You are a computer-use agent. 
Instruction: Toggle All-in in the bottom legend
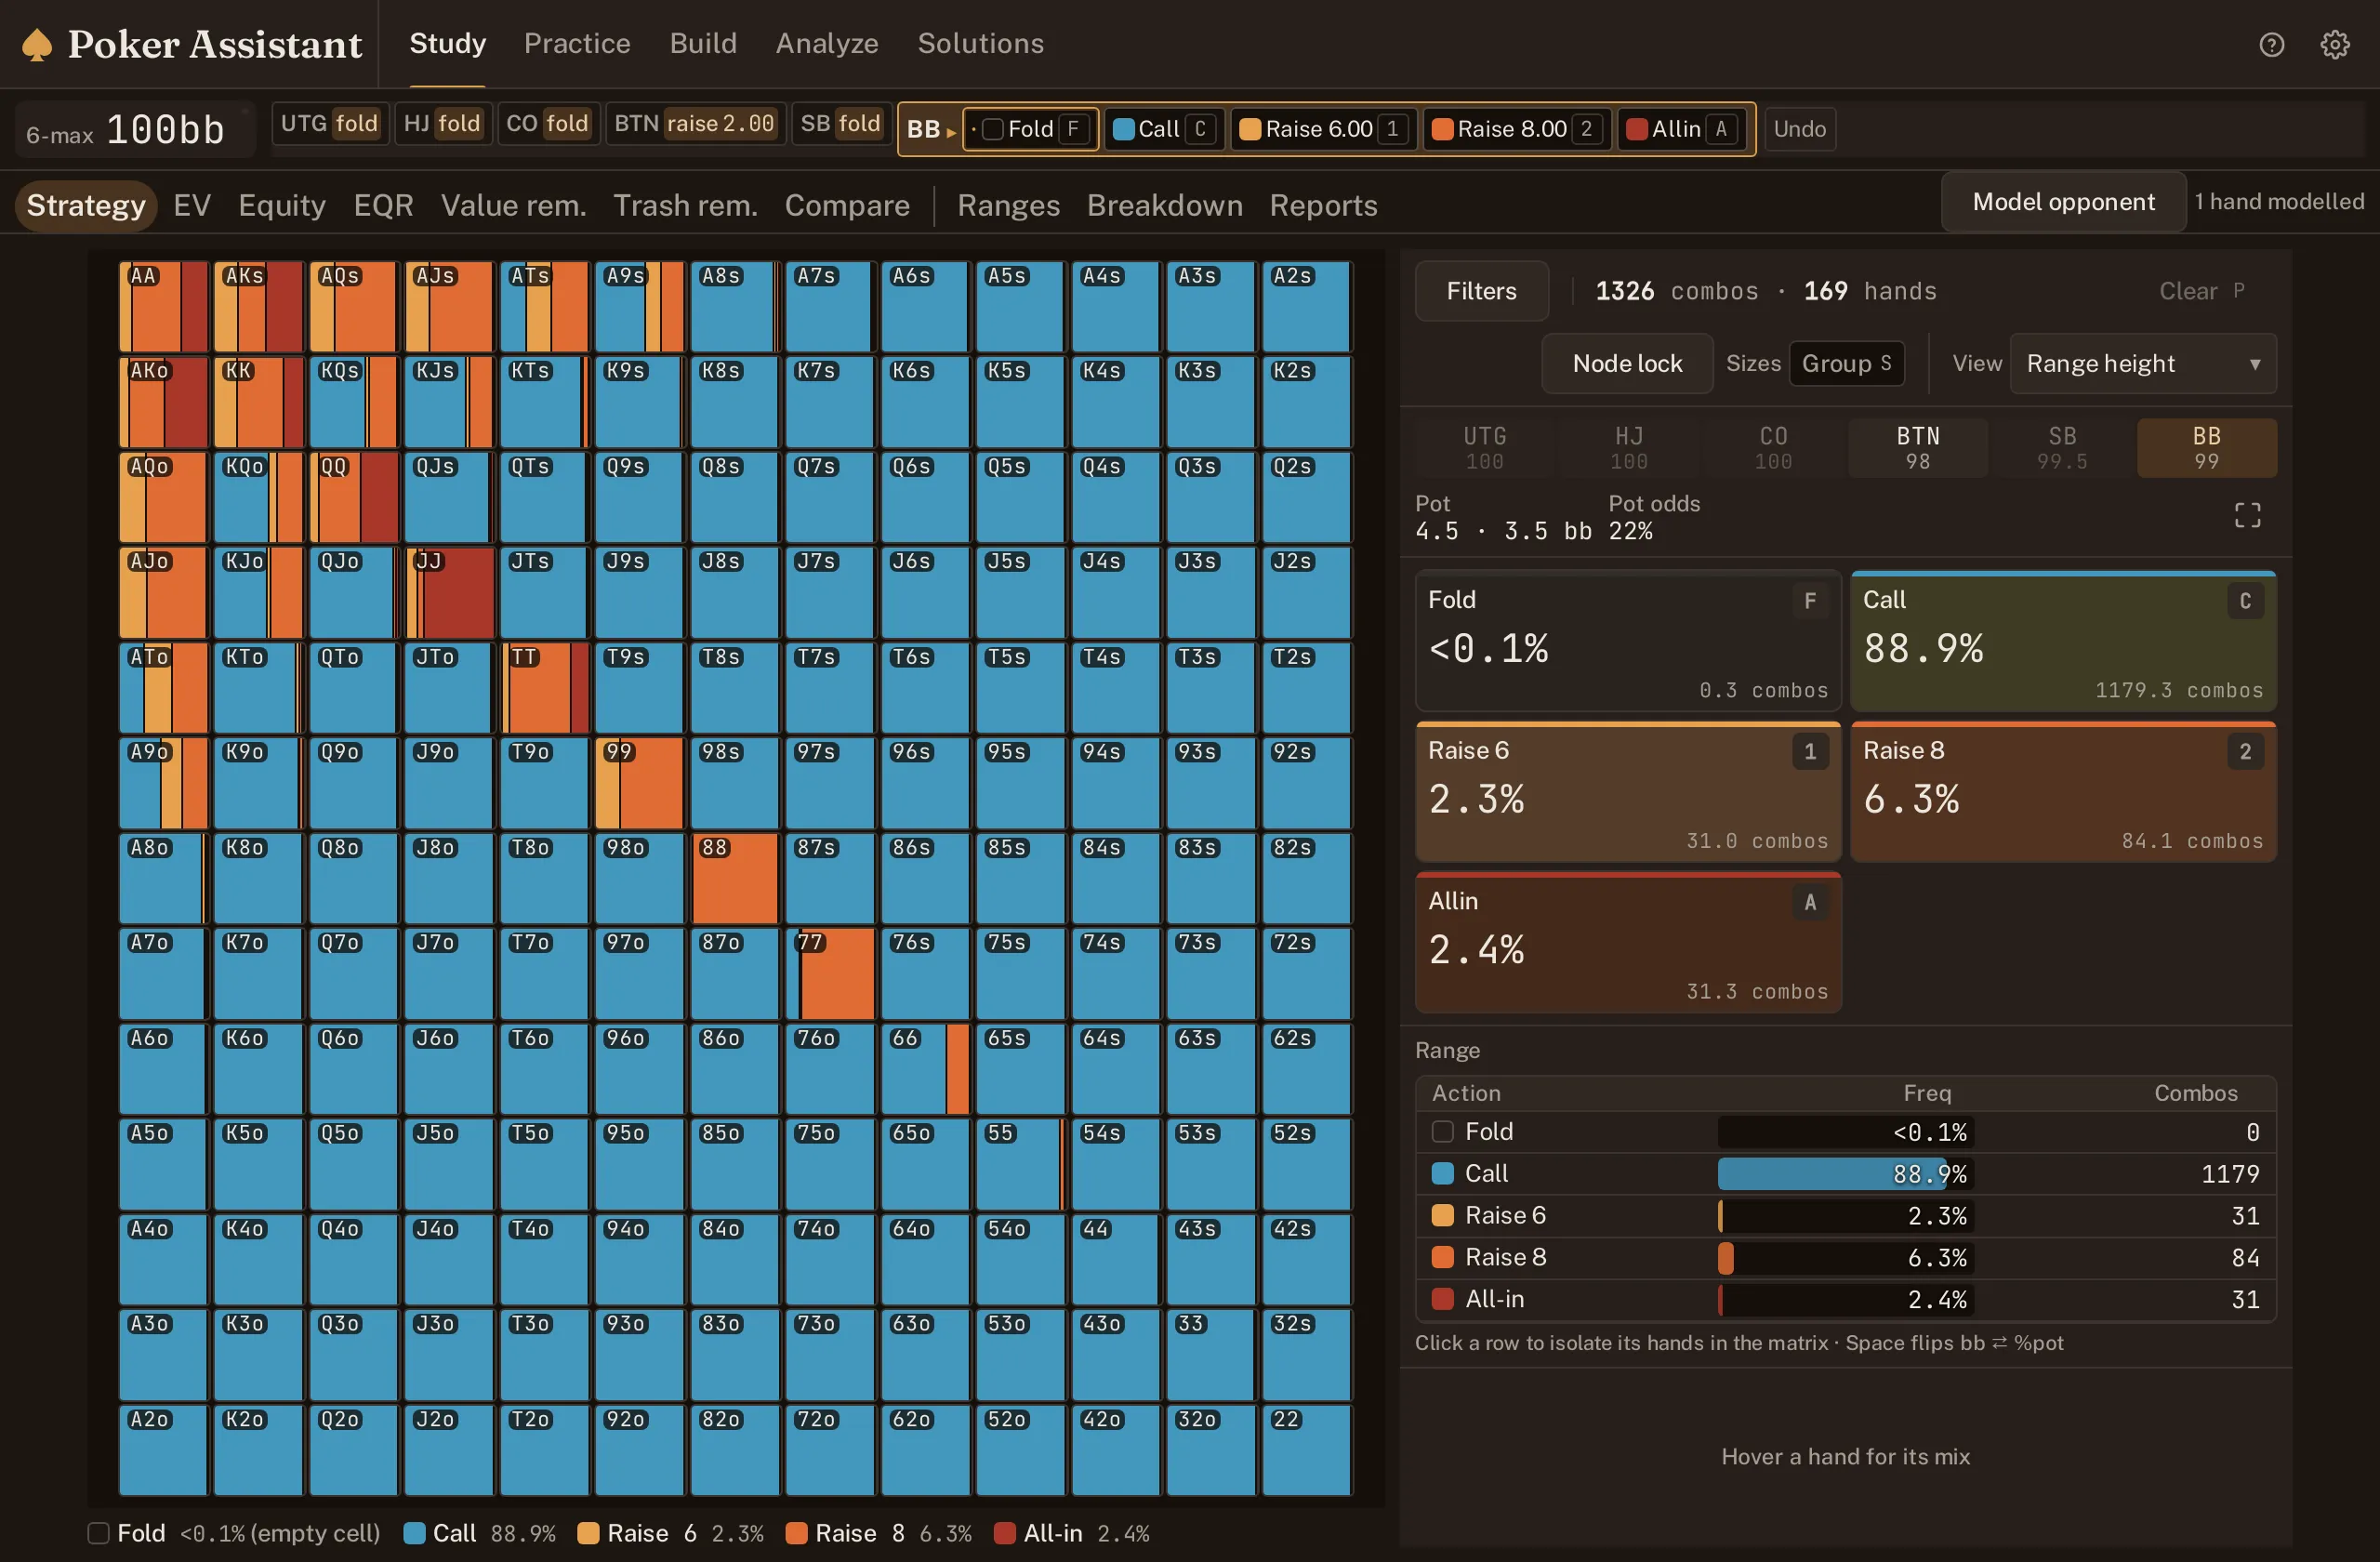pyautogui.click(x=1071, y=1533)
